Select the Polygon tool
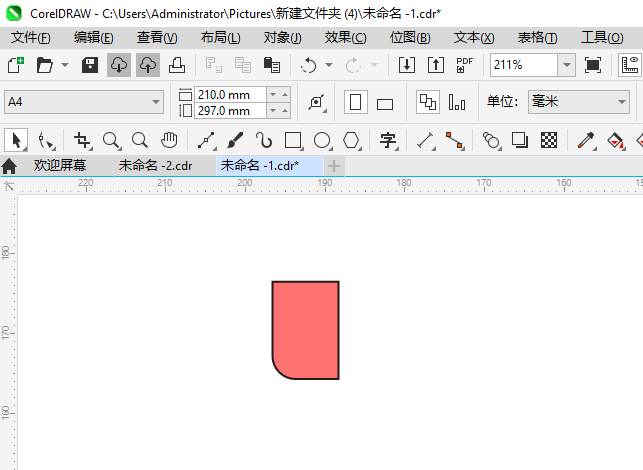 tap(351, 140)
